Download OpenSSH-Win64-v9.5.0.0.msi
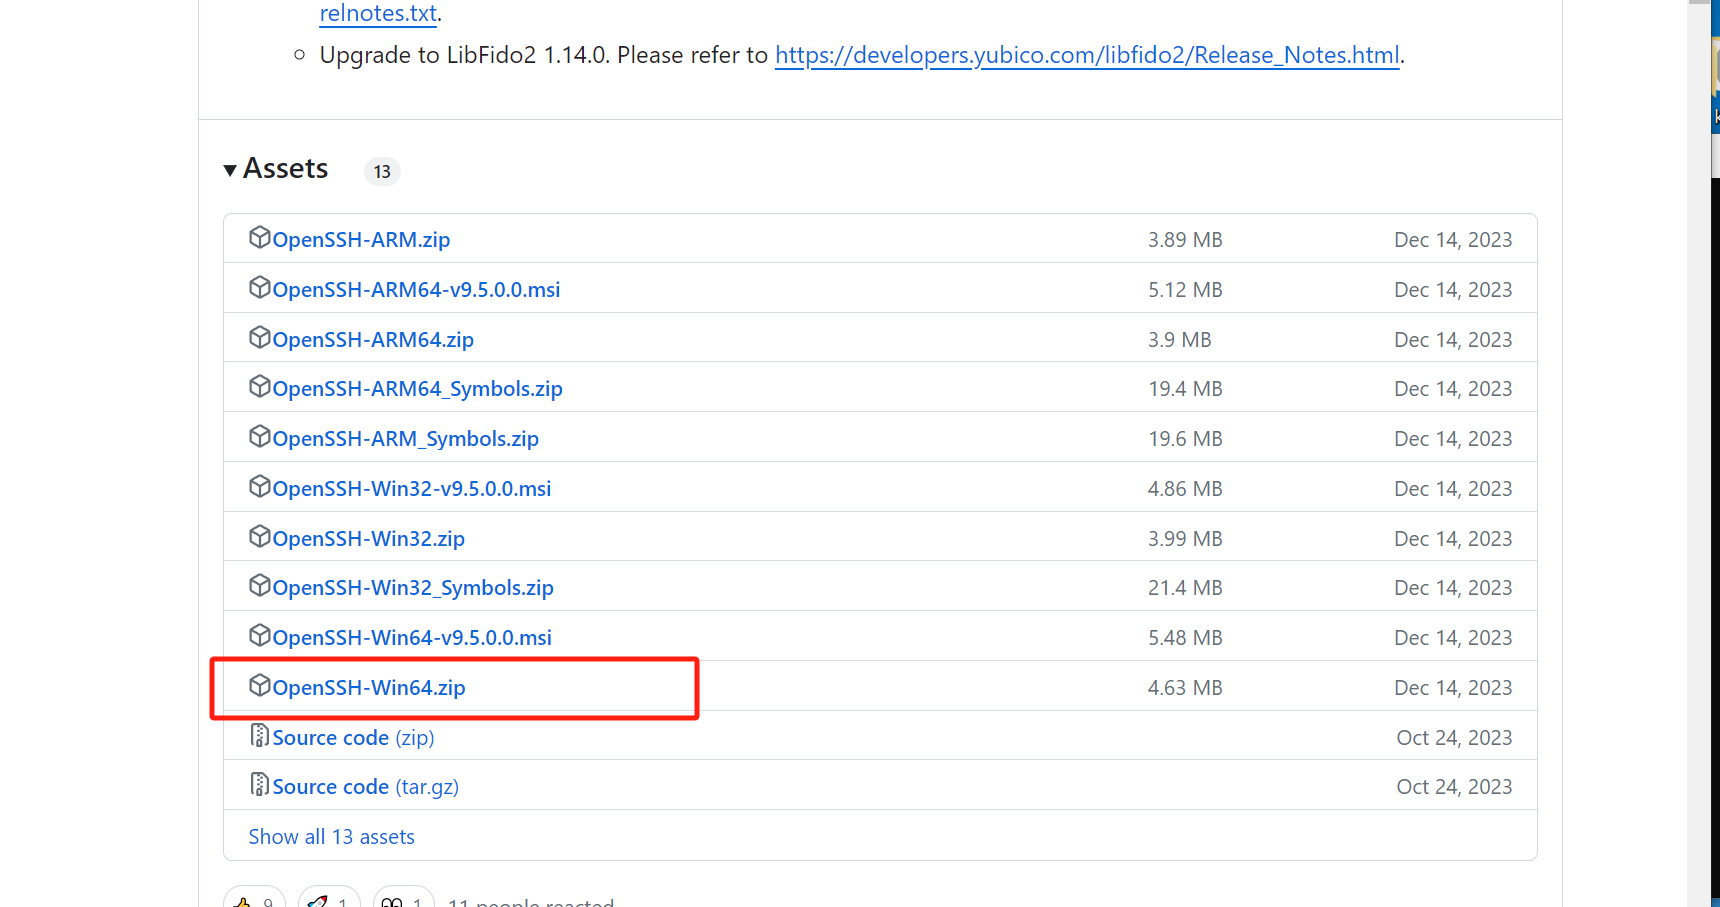The width and height of the screenshot is (1720, 907). 412,638
